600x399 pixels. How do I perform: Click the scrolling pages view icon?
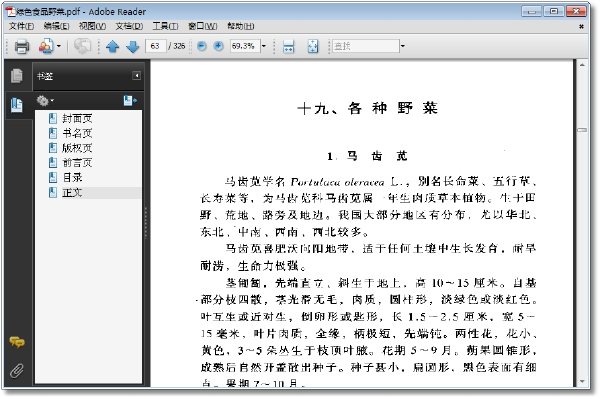click(289, 47)
